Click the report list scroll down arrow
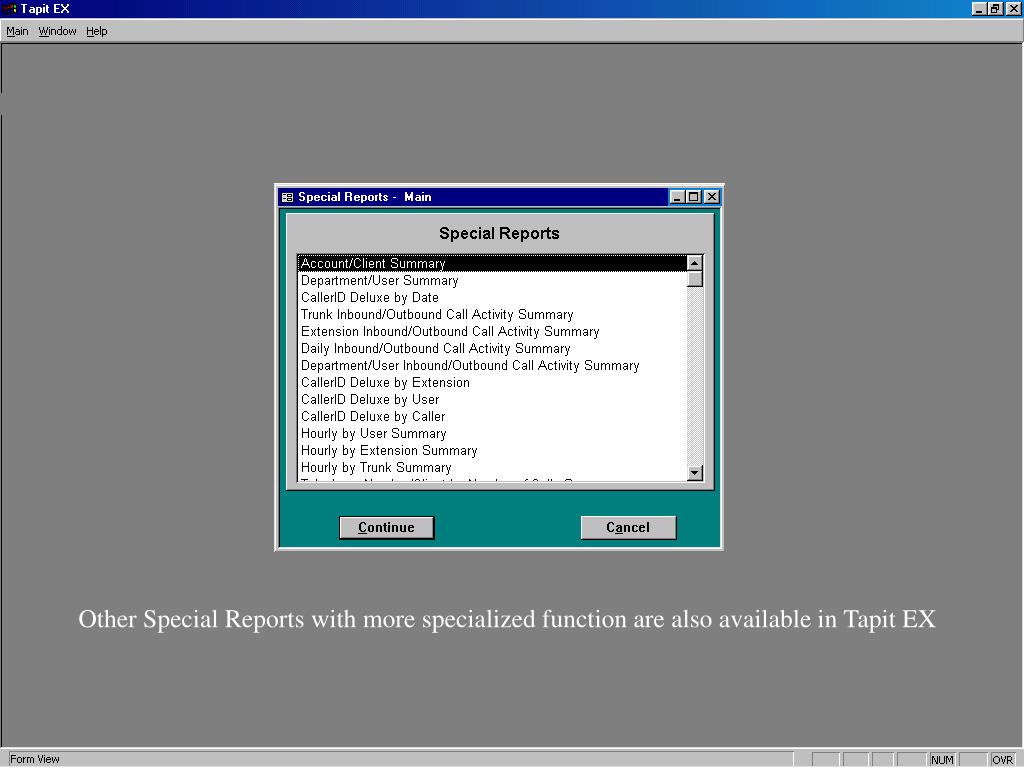The height and width of the screenshot is (768, 1024). 695,472
